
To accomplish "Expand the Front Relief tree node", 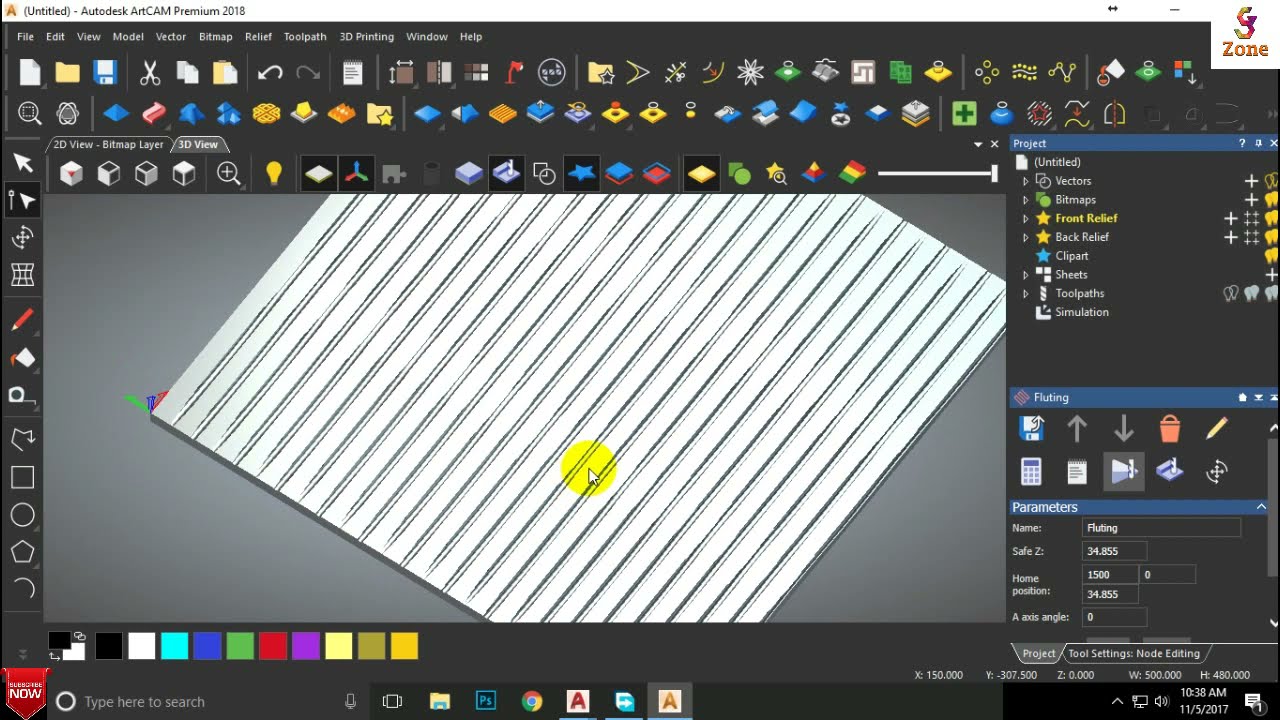I will tap(1025, 218).
